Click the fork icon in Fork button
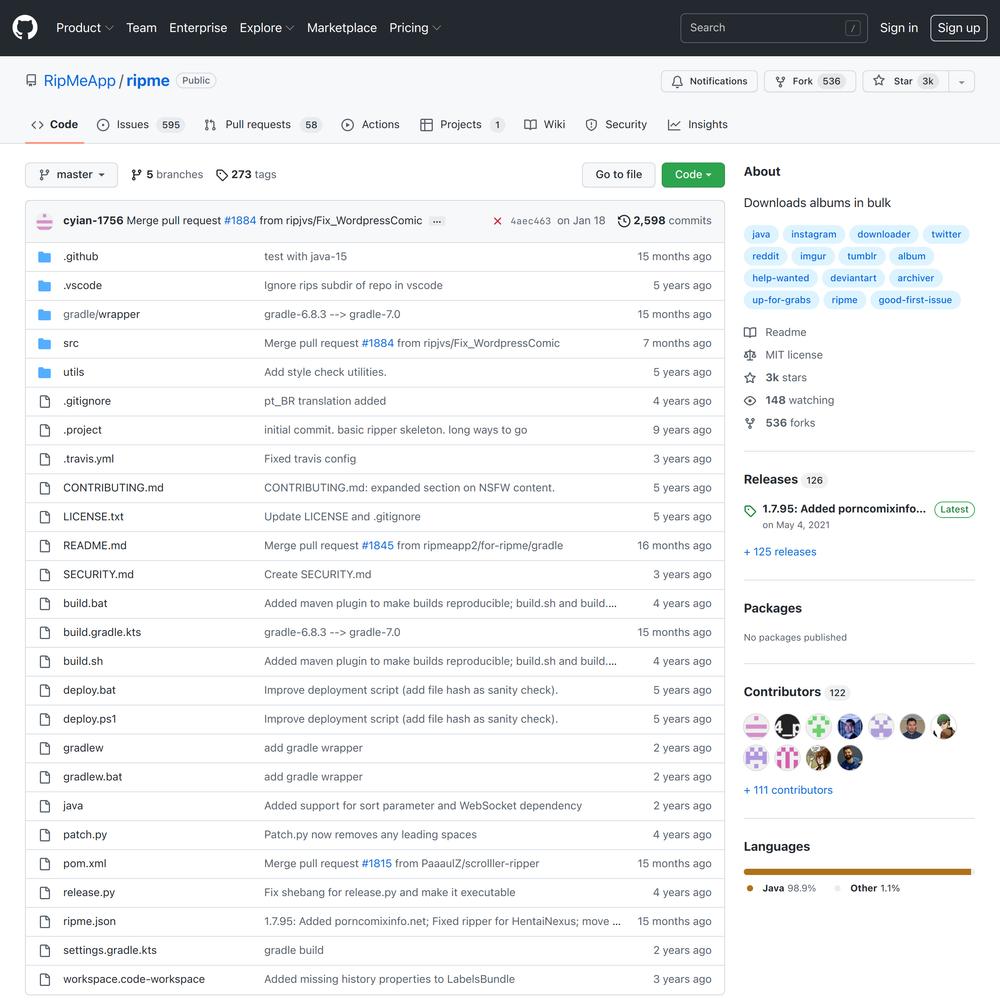1000x1000 pixels. (x=780, y=81)
